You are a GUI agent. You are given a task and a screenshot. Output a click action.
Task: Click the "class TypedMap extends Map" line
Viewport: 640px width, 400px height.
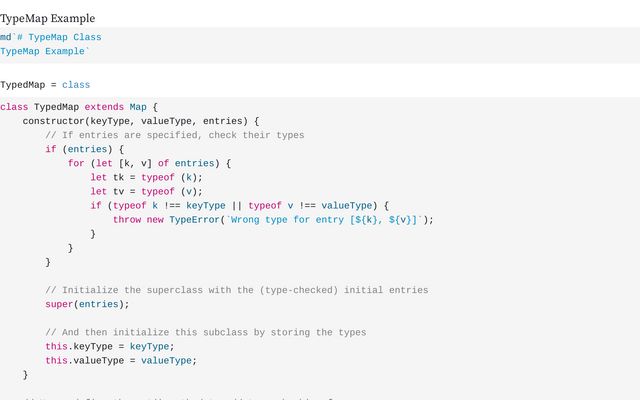[79, 107]
